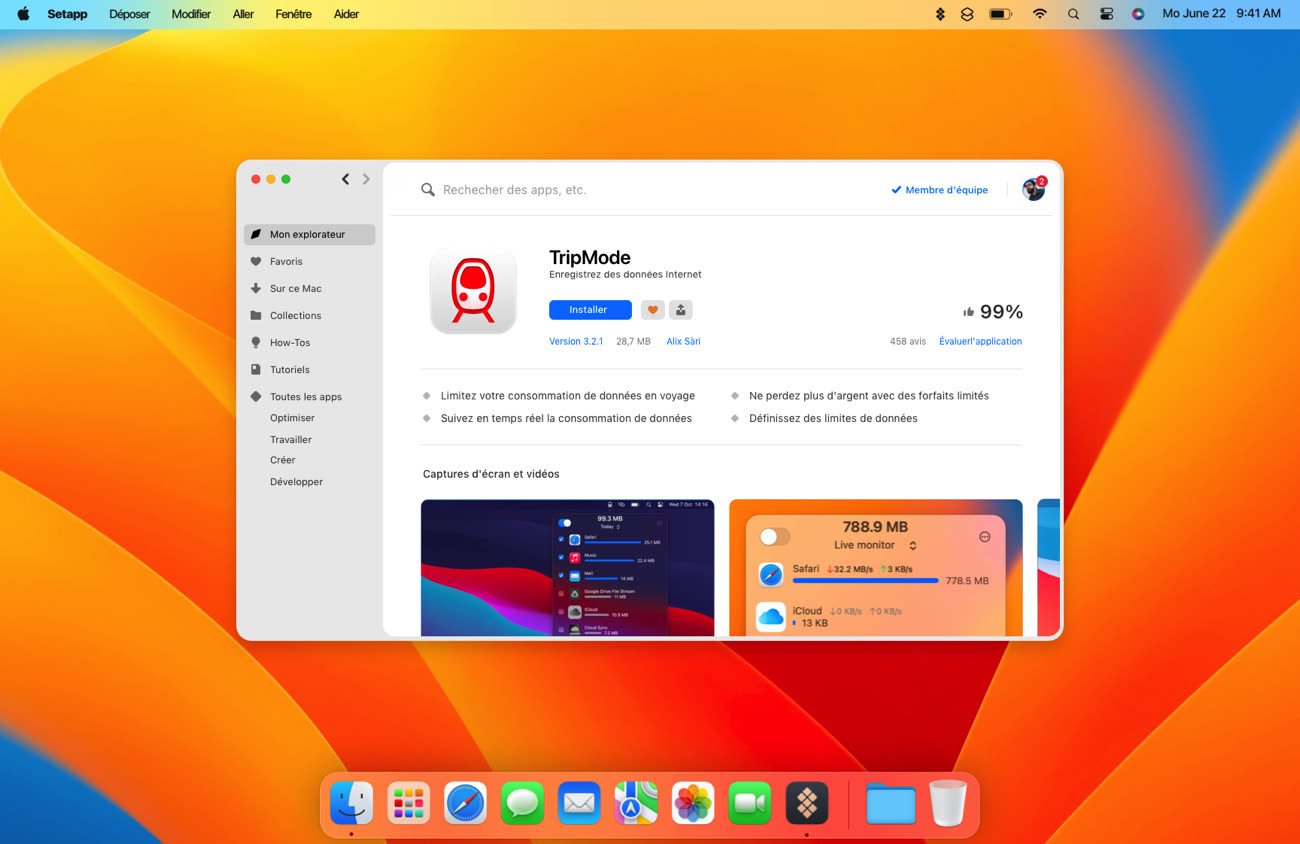Image resolution: width=1300 pixels, height=844 pixels.
Task: Select the Créer category
Action: tap(283, 460)
